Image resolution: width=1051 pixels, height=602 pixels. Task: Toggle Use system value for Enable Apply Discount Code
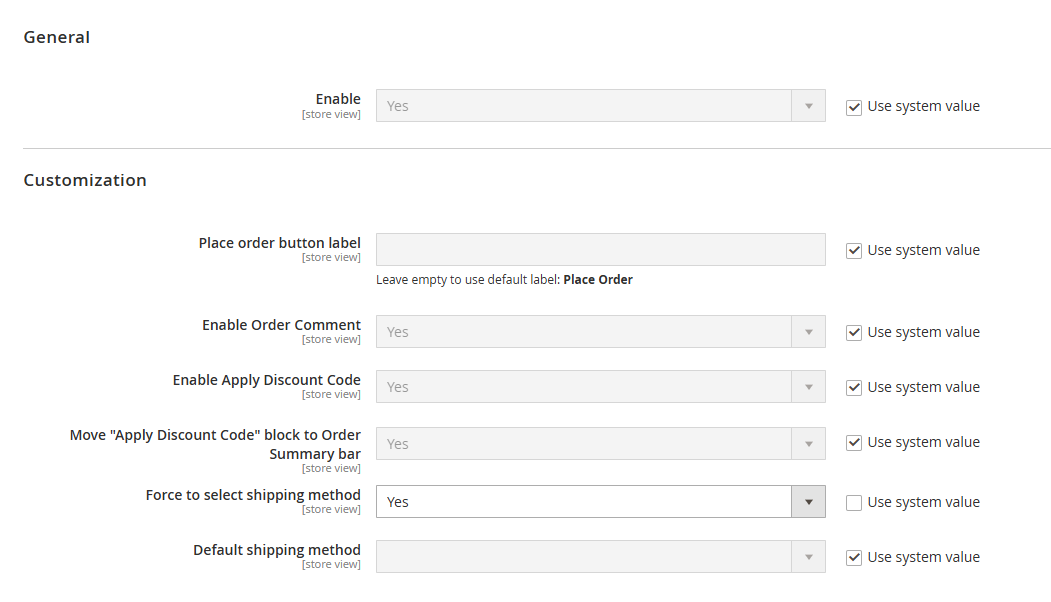[x=854, y=388]
